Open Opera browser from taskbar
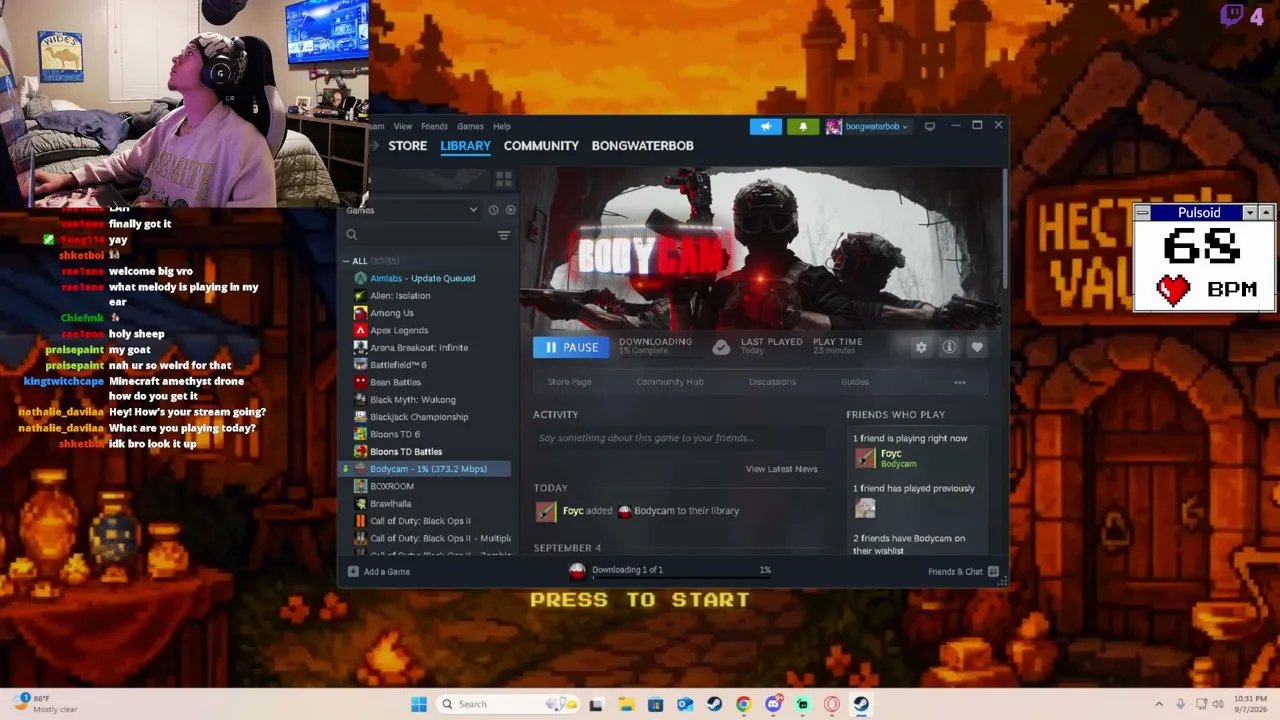Viewport: 1280px width, 720px height. click(832, 704)
